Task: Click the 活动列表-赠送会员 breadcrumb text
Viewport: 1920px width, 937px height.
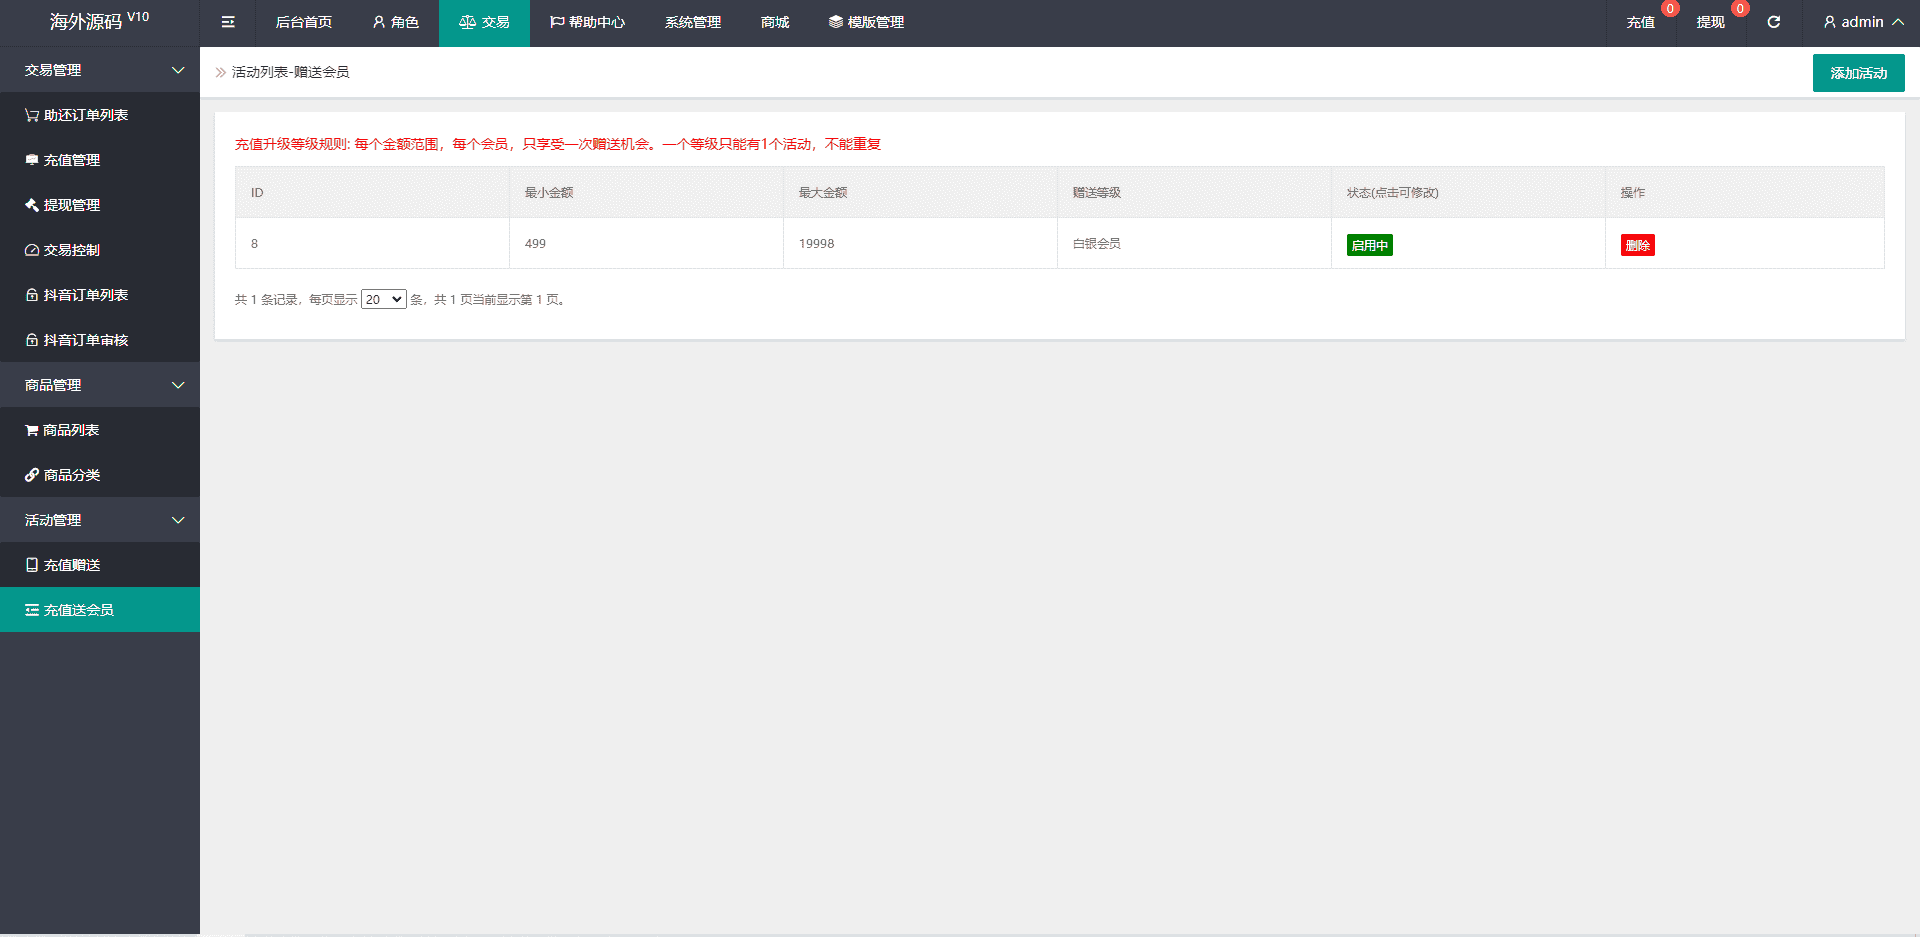Action: (291, 72)
